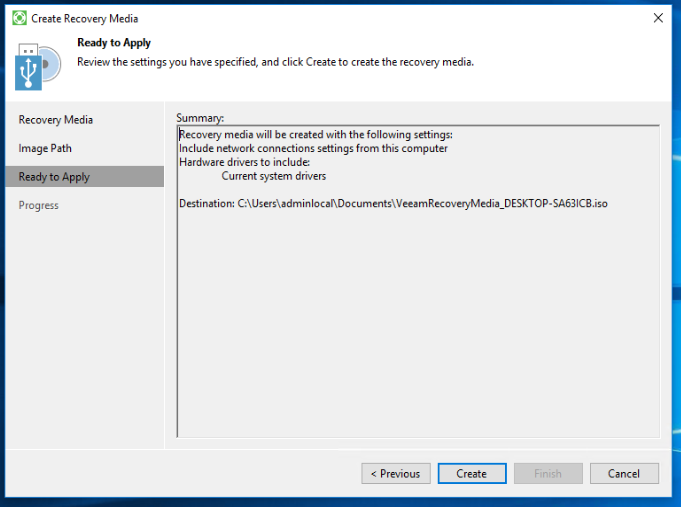Cancel the recovery media wizard
681x507 pixels.
624,473
